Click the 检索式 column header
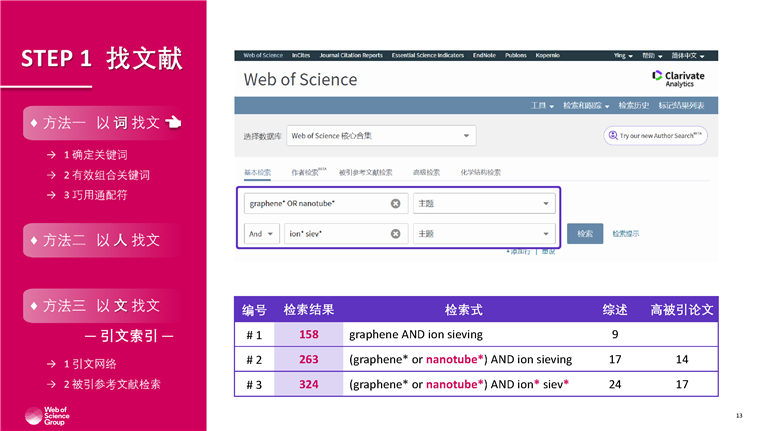The width and height of the screenshot is (768, 431). point(463,310)
